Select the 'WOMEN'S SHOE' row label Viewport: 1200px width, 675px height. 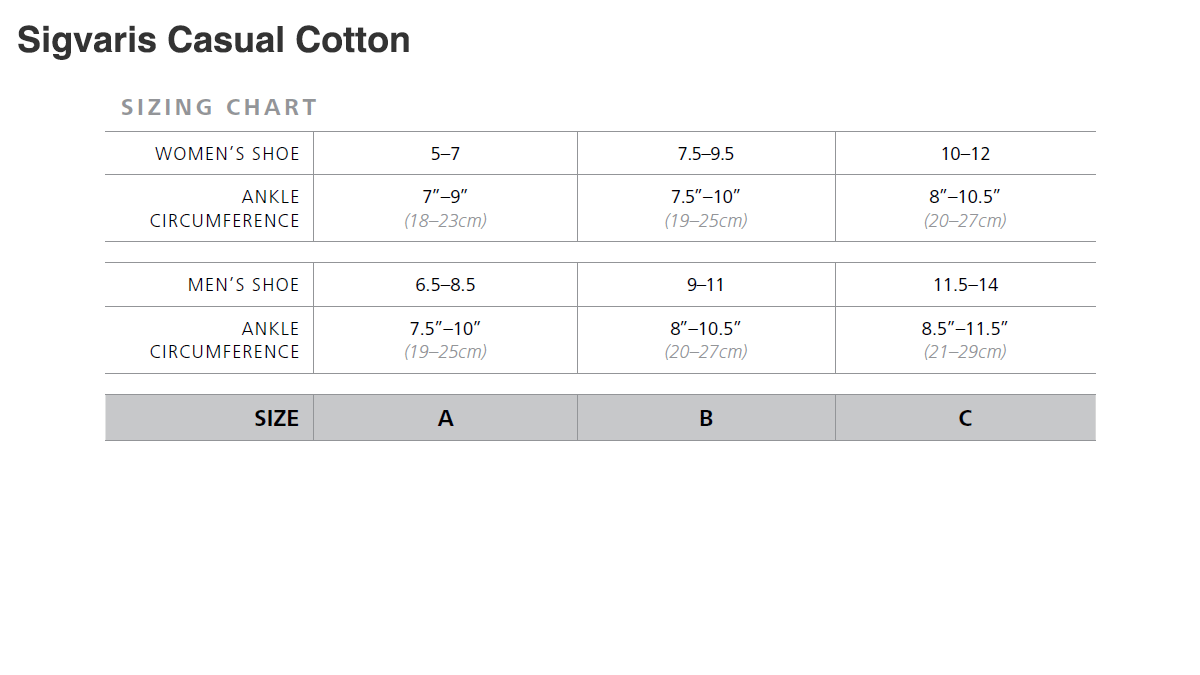click(x=227, y=154)
